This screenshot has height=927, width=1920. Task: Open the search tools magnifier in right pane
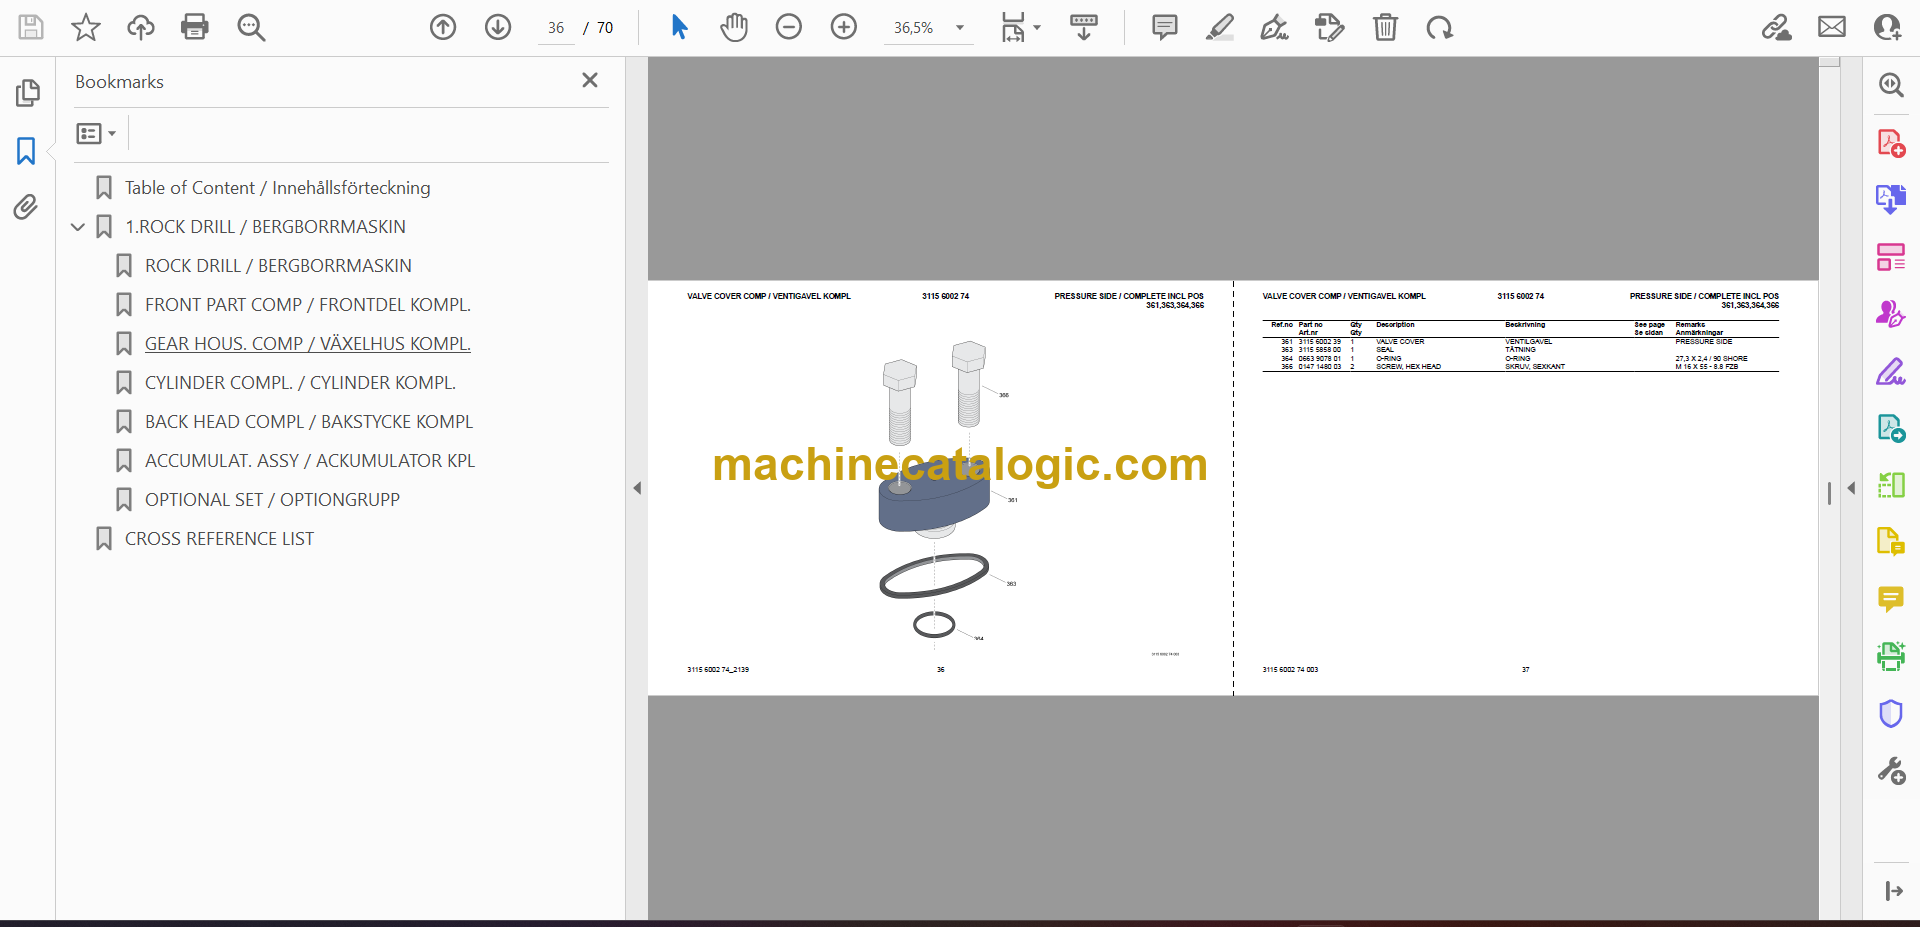[x=1891, y=85]
